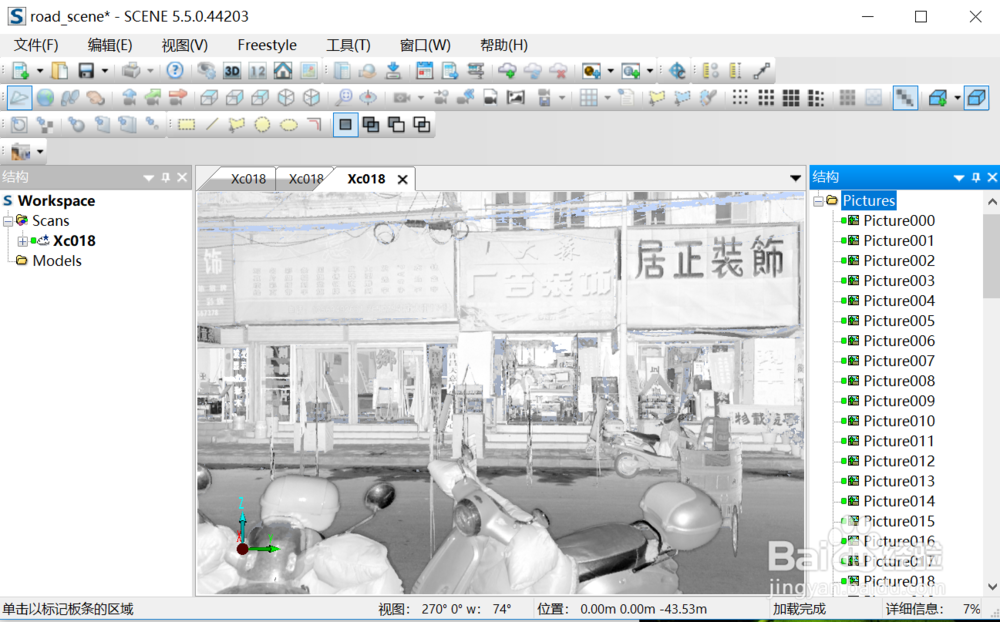Viewport: 1000px width, 622px height.
Task: Click the green arrow camera viewpoint icon
Action: point(153,98)
